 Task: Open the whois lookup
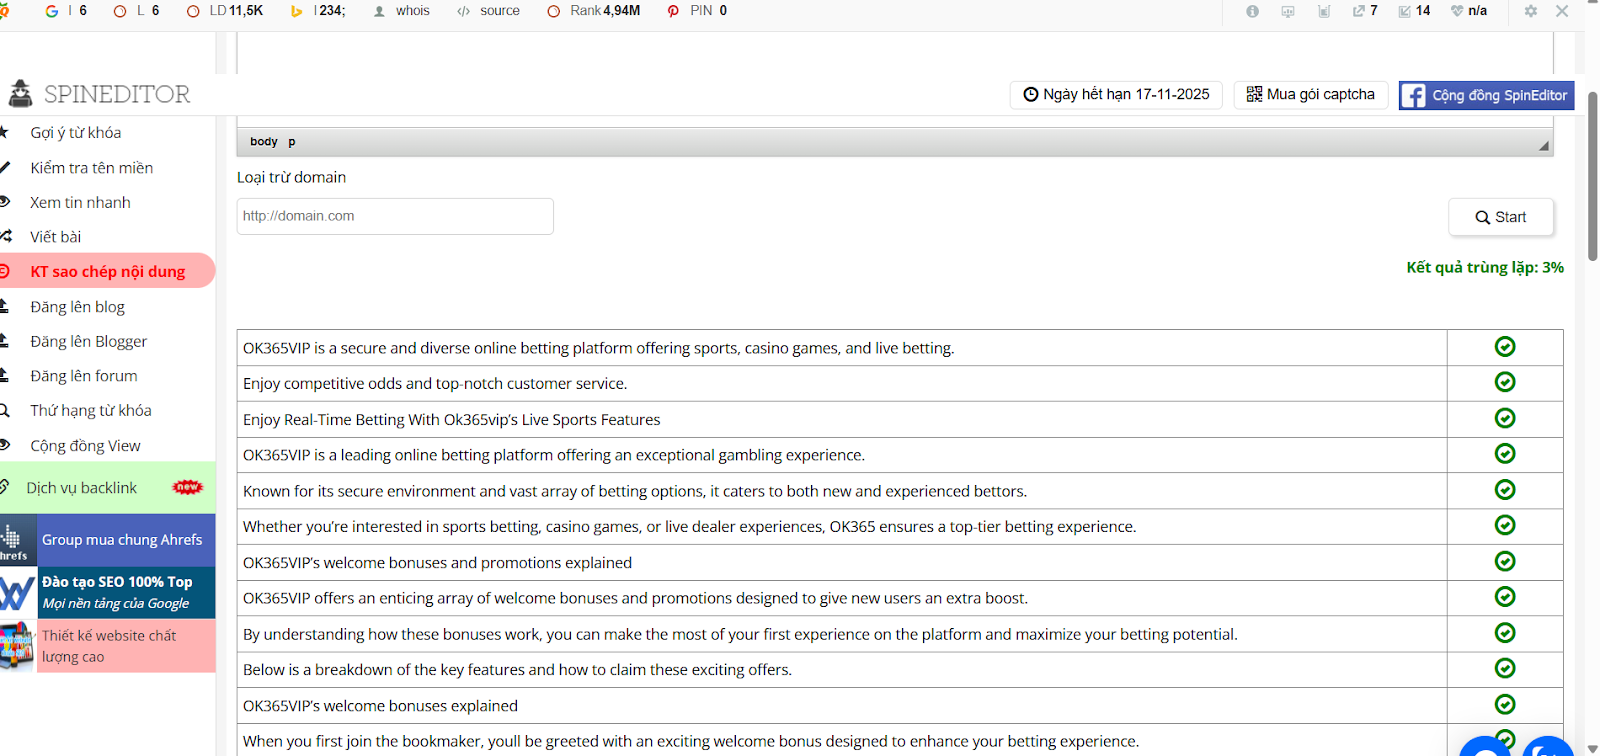tap(401, 11)
